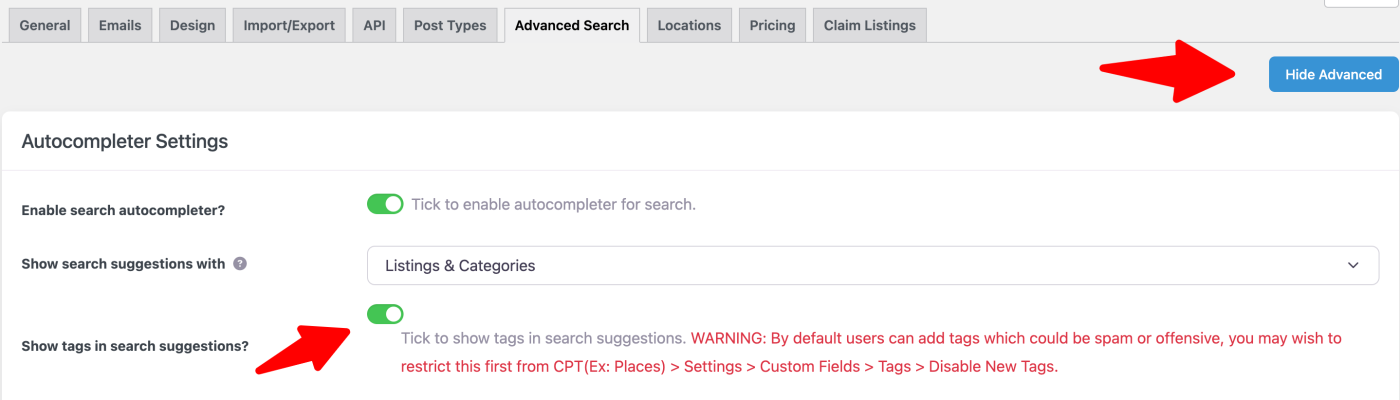Click the Hide Advanced button
This screenshot has width=1400, height=400.
[x=1333, y=74]
